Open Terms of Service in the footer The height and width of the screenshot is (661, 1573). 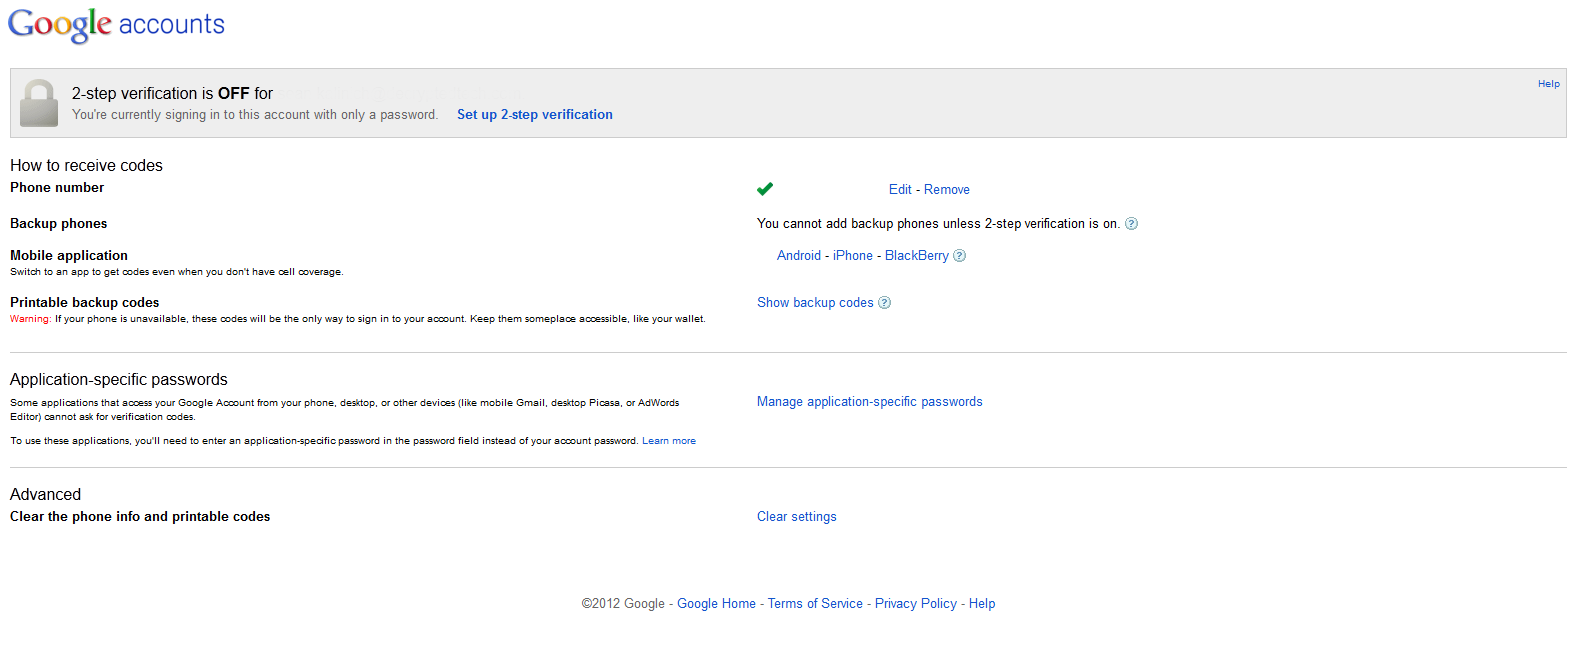coord(815,604)
